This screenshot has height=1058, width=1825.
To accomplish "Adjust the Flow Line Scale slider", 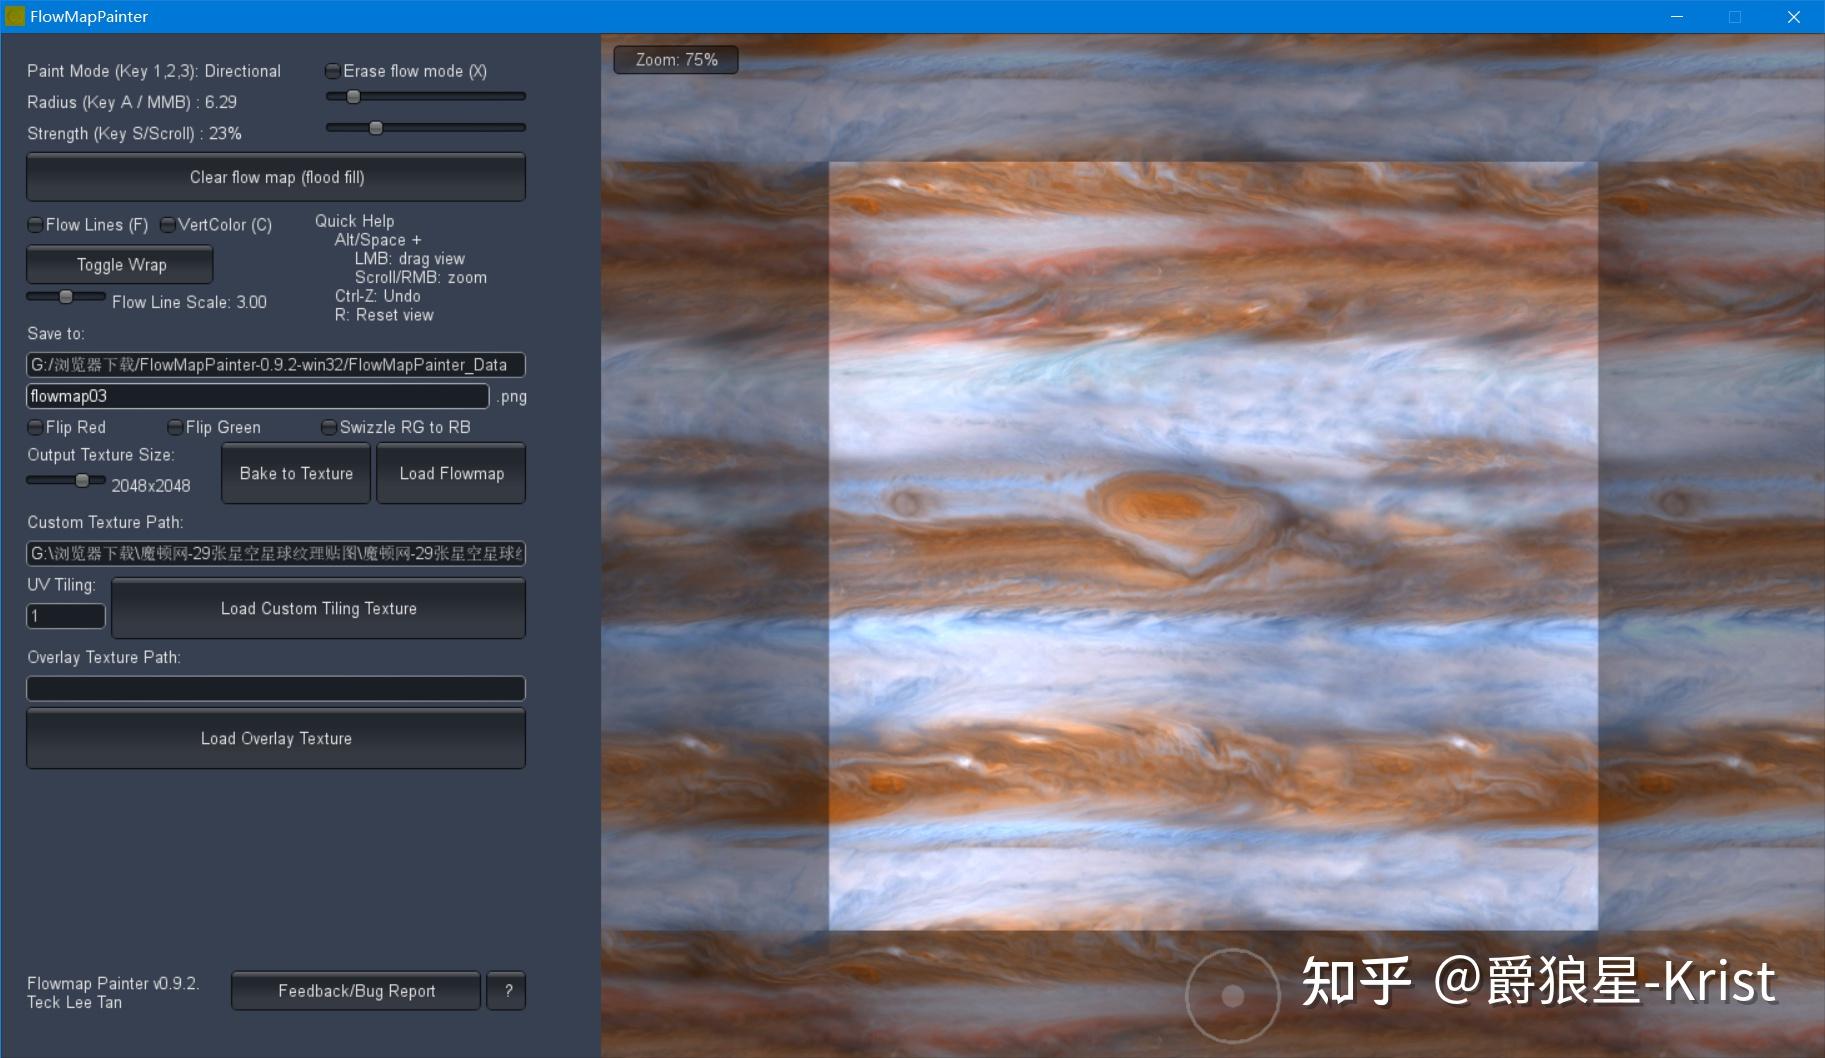I will click(66, 297).
